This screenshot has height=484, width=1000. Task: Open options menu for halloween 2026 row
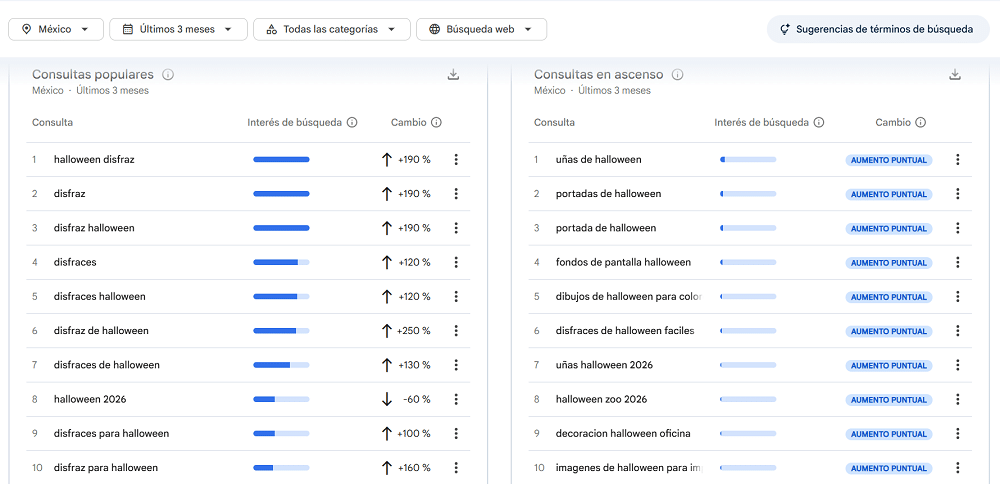pos(456,399)
